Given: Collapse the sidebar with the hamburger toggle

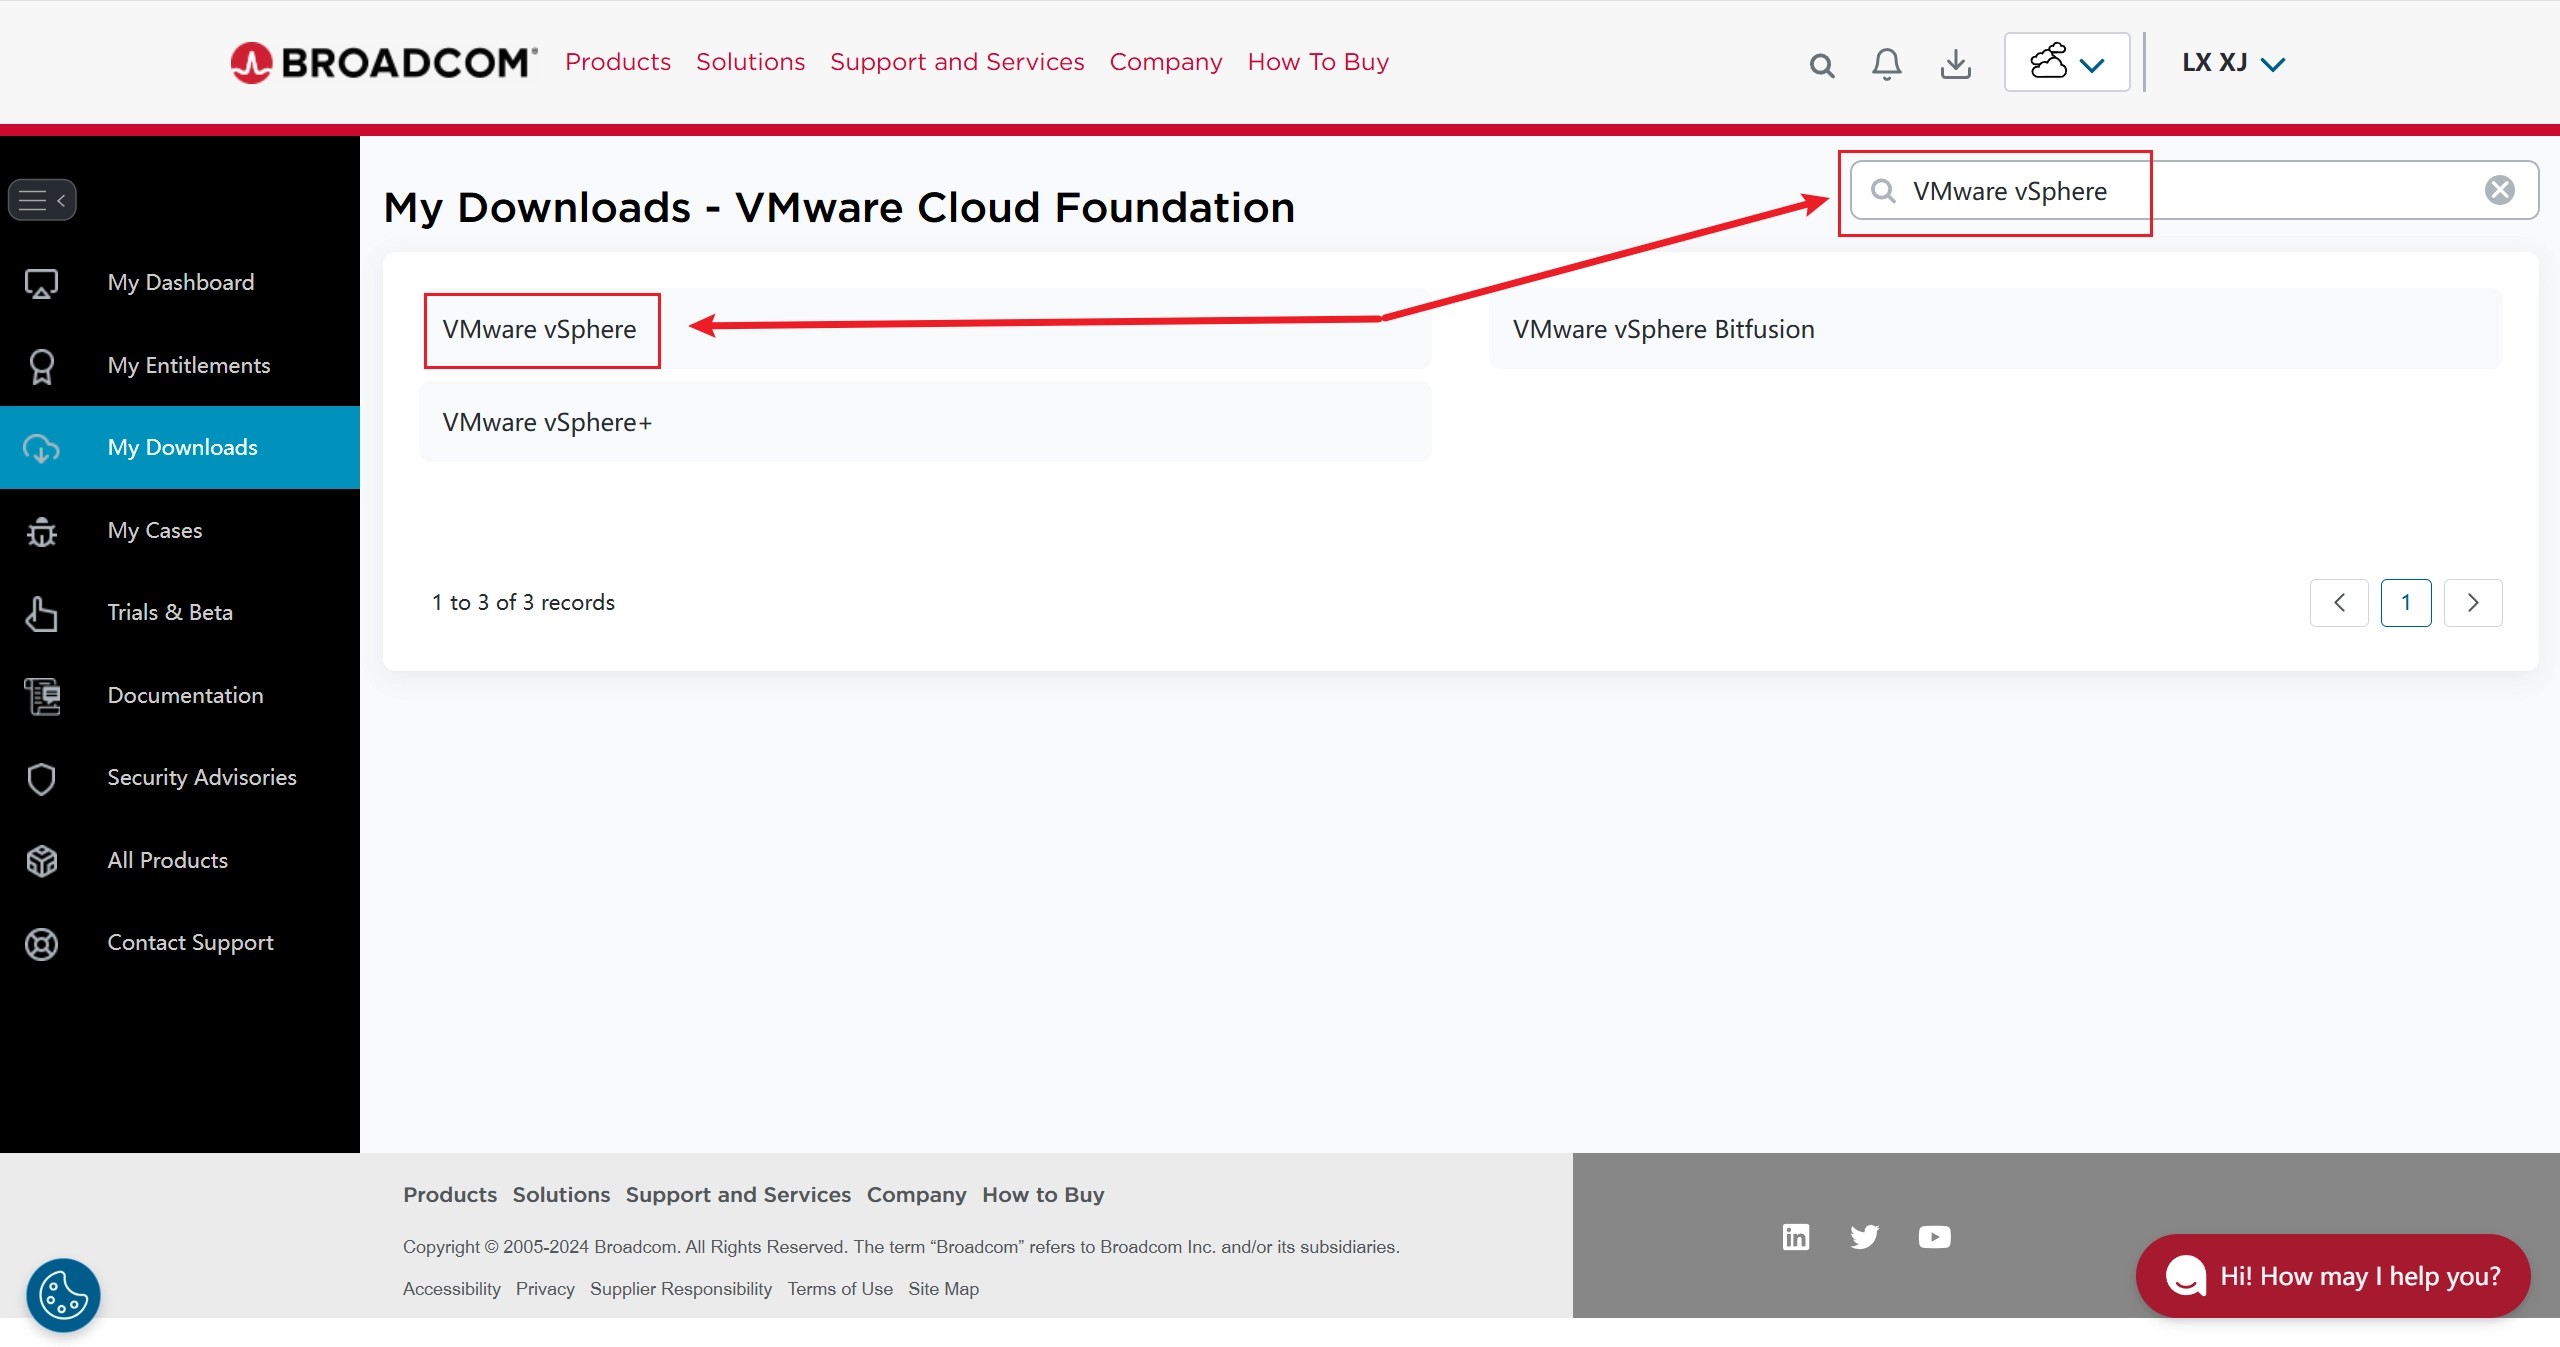Looking at the screenshot, I should (42, 200).
